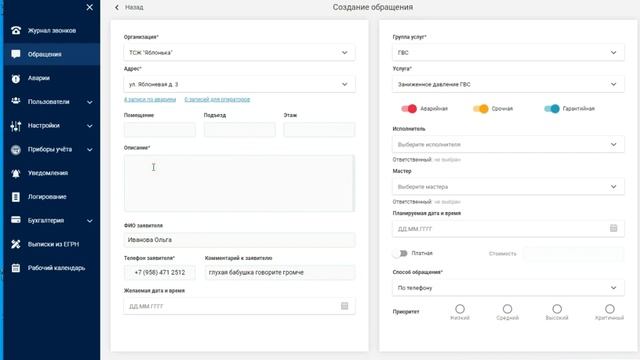
Task: Open the Исполнитель dropdown
Action: pyautogui.click(x=508, y=144)
